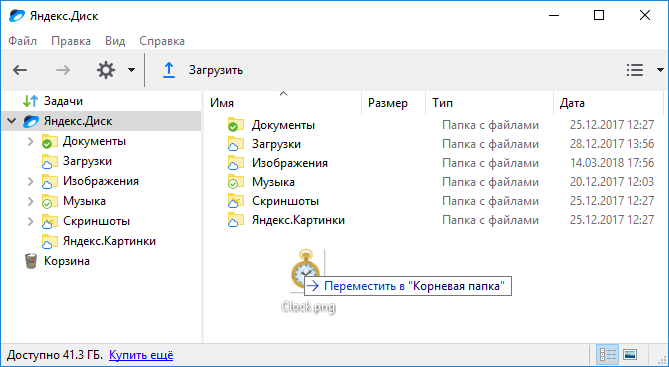669x367 pixels.
Task: Select Яндекс.Диск in the sidebar tree
Action: 78,121
